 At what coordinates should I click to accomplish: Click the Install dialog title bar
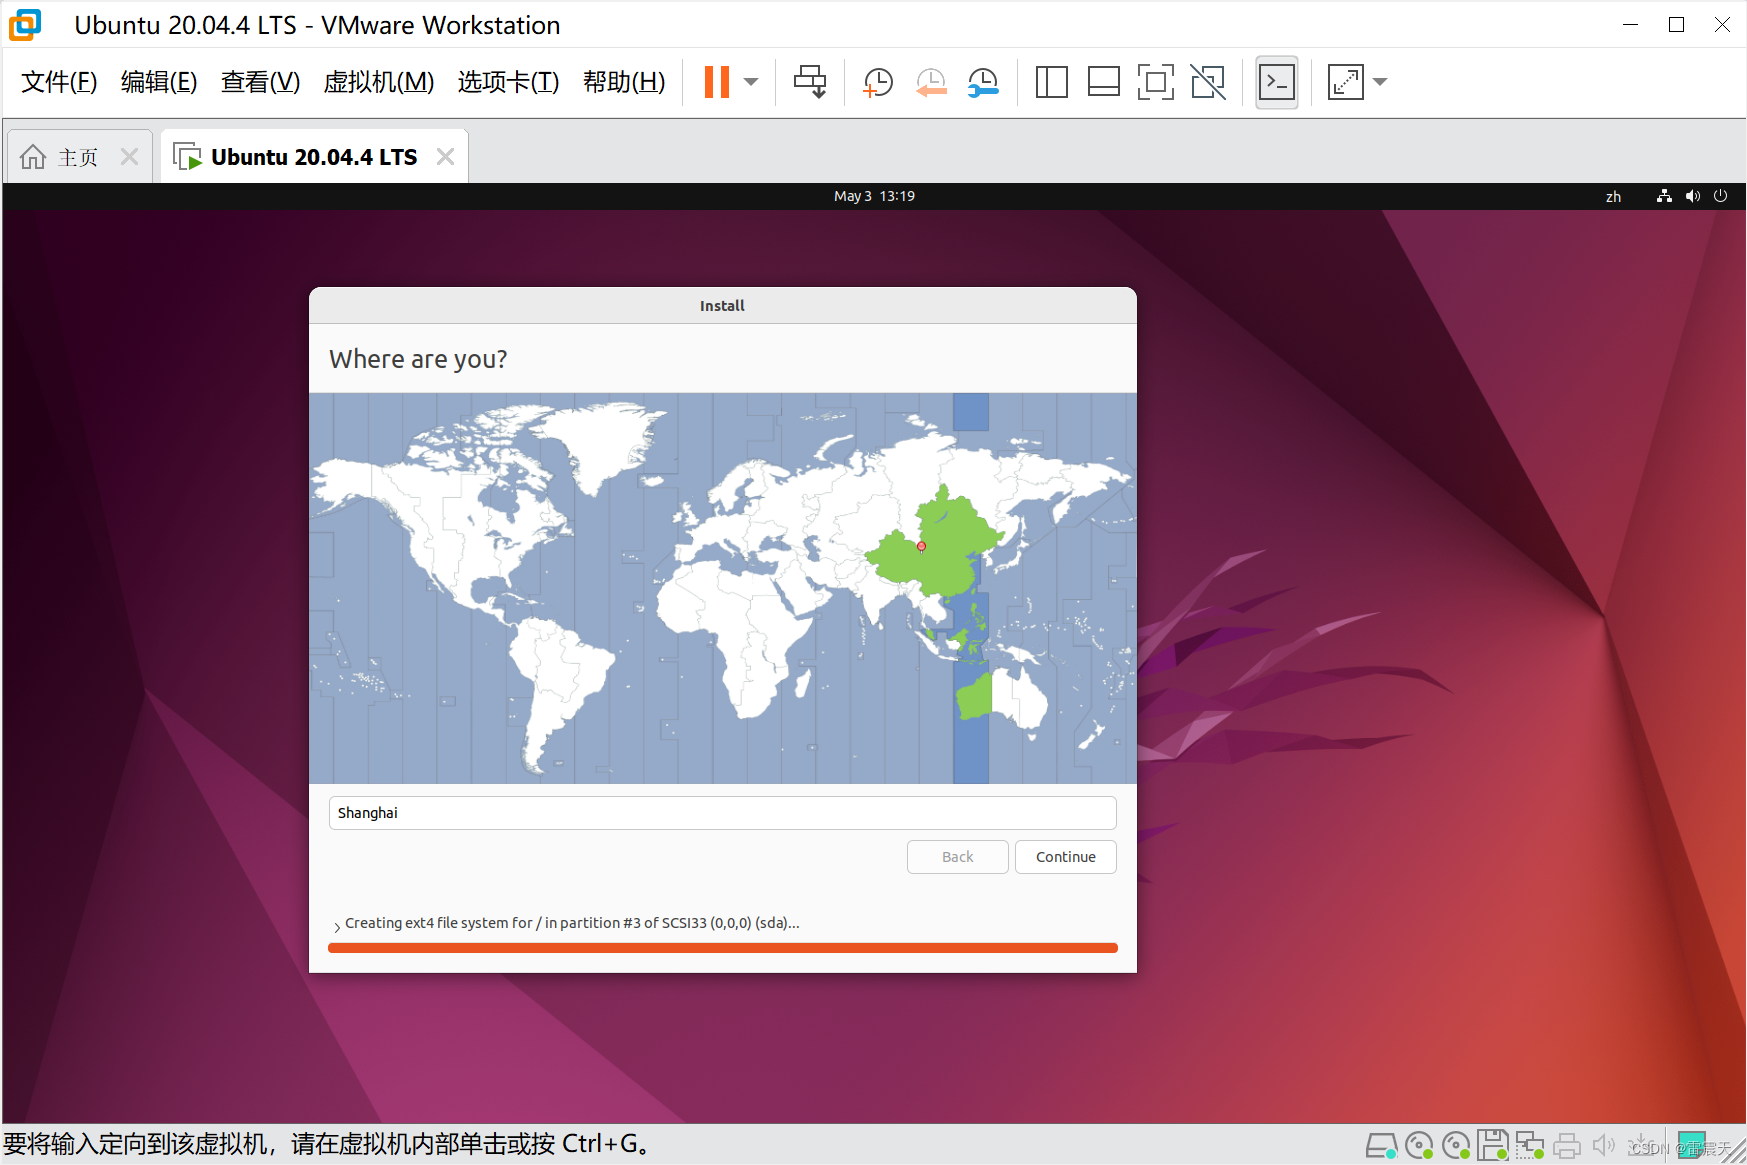pos(722,306)
